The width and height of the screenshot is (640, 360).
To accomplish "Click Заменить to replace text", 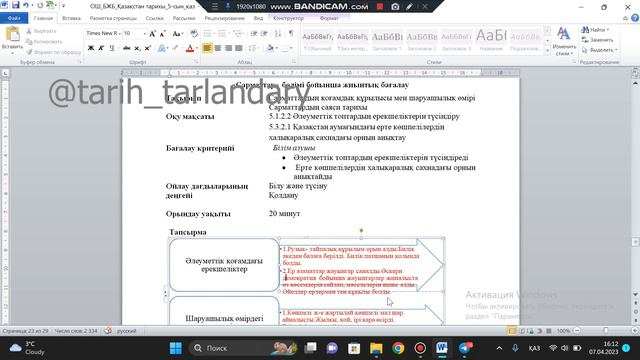I will pyautogui.click(x=598, y=40).
